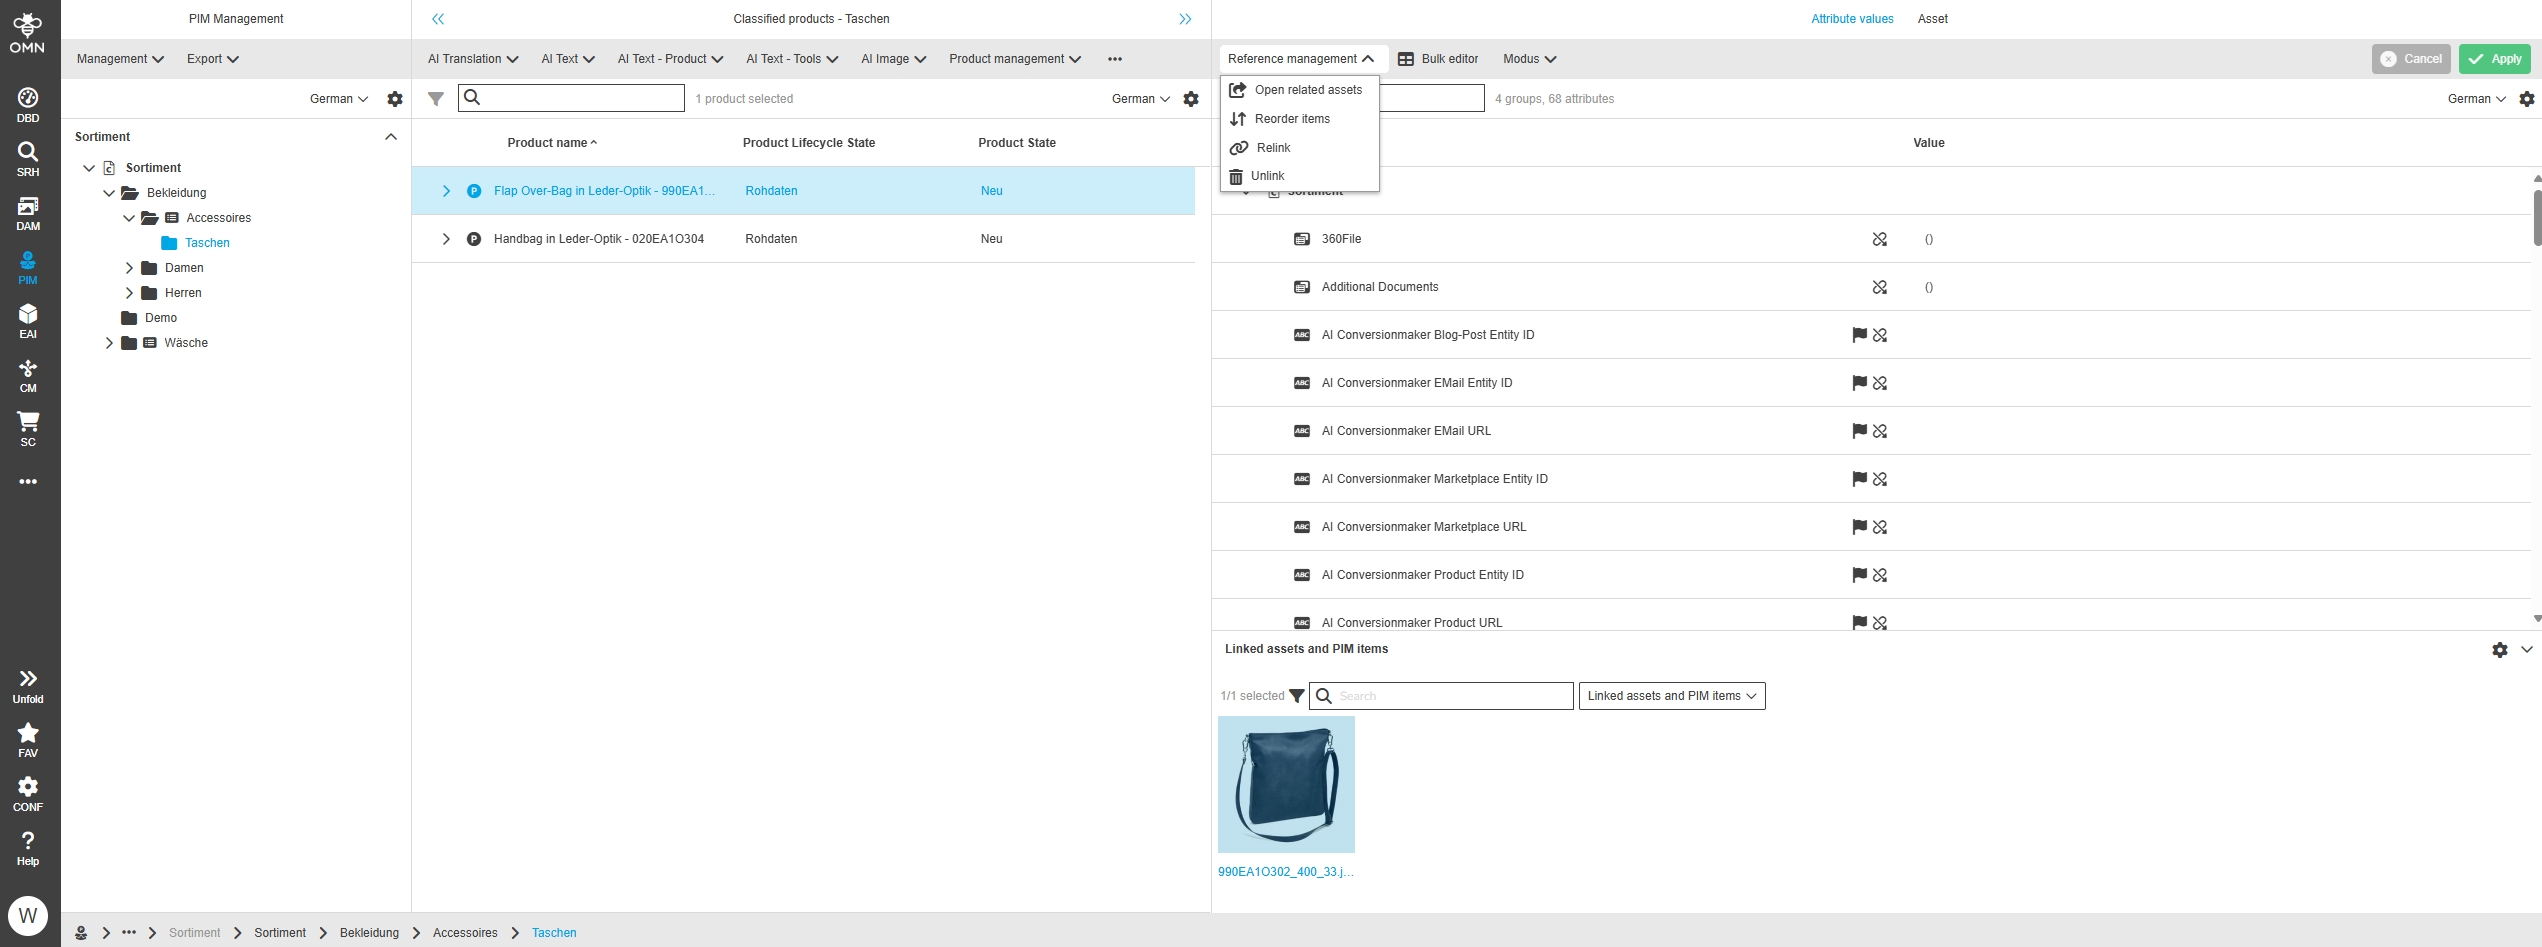The image size is (2542, 947).
Task: Click the FAV favorites star icon
Action: click(28, 740)
